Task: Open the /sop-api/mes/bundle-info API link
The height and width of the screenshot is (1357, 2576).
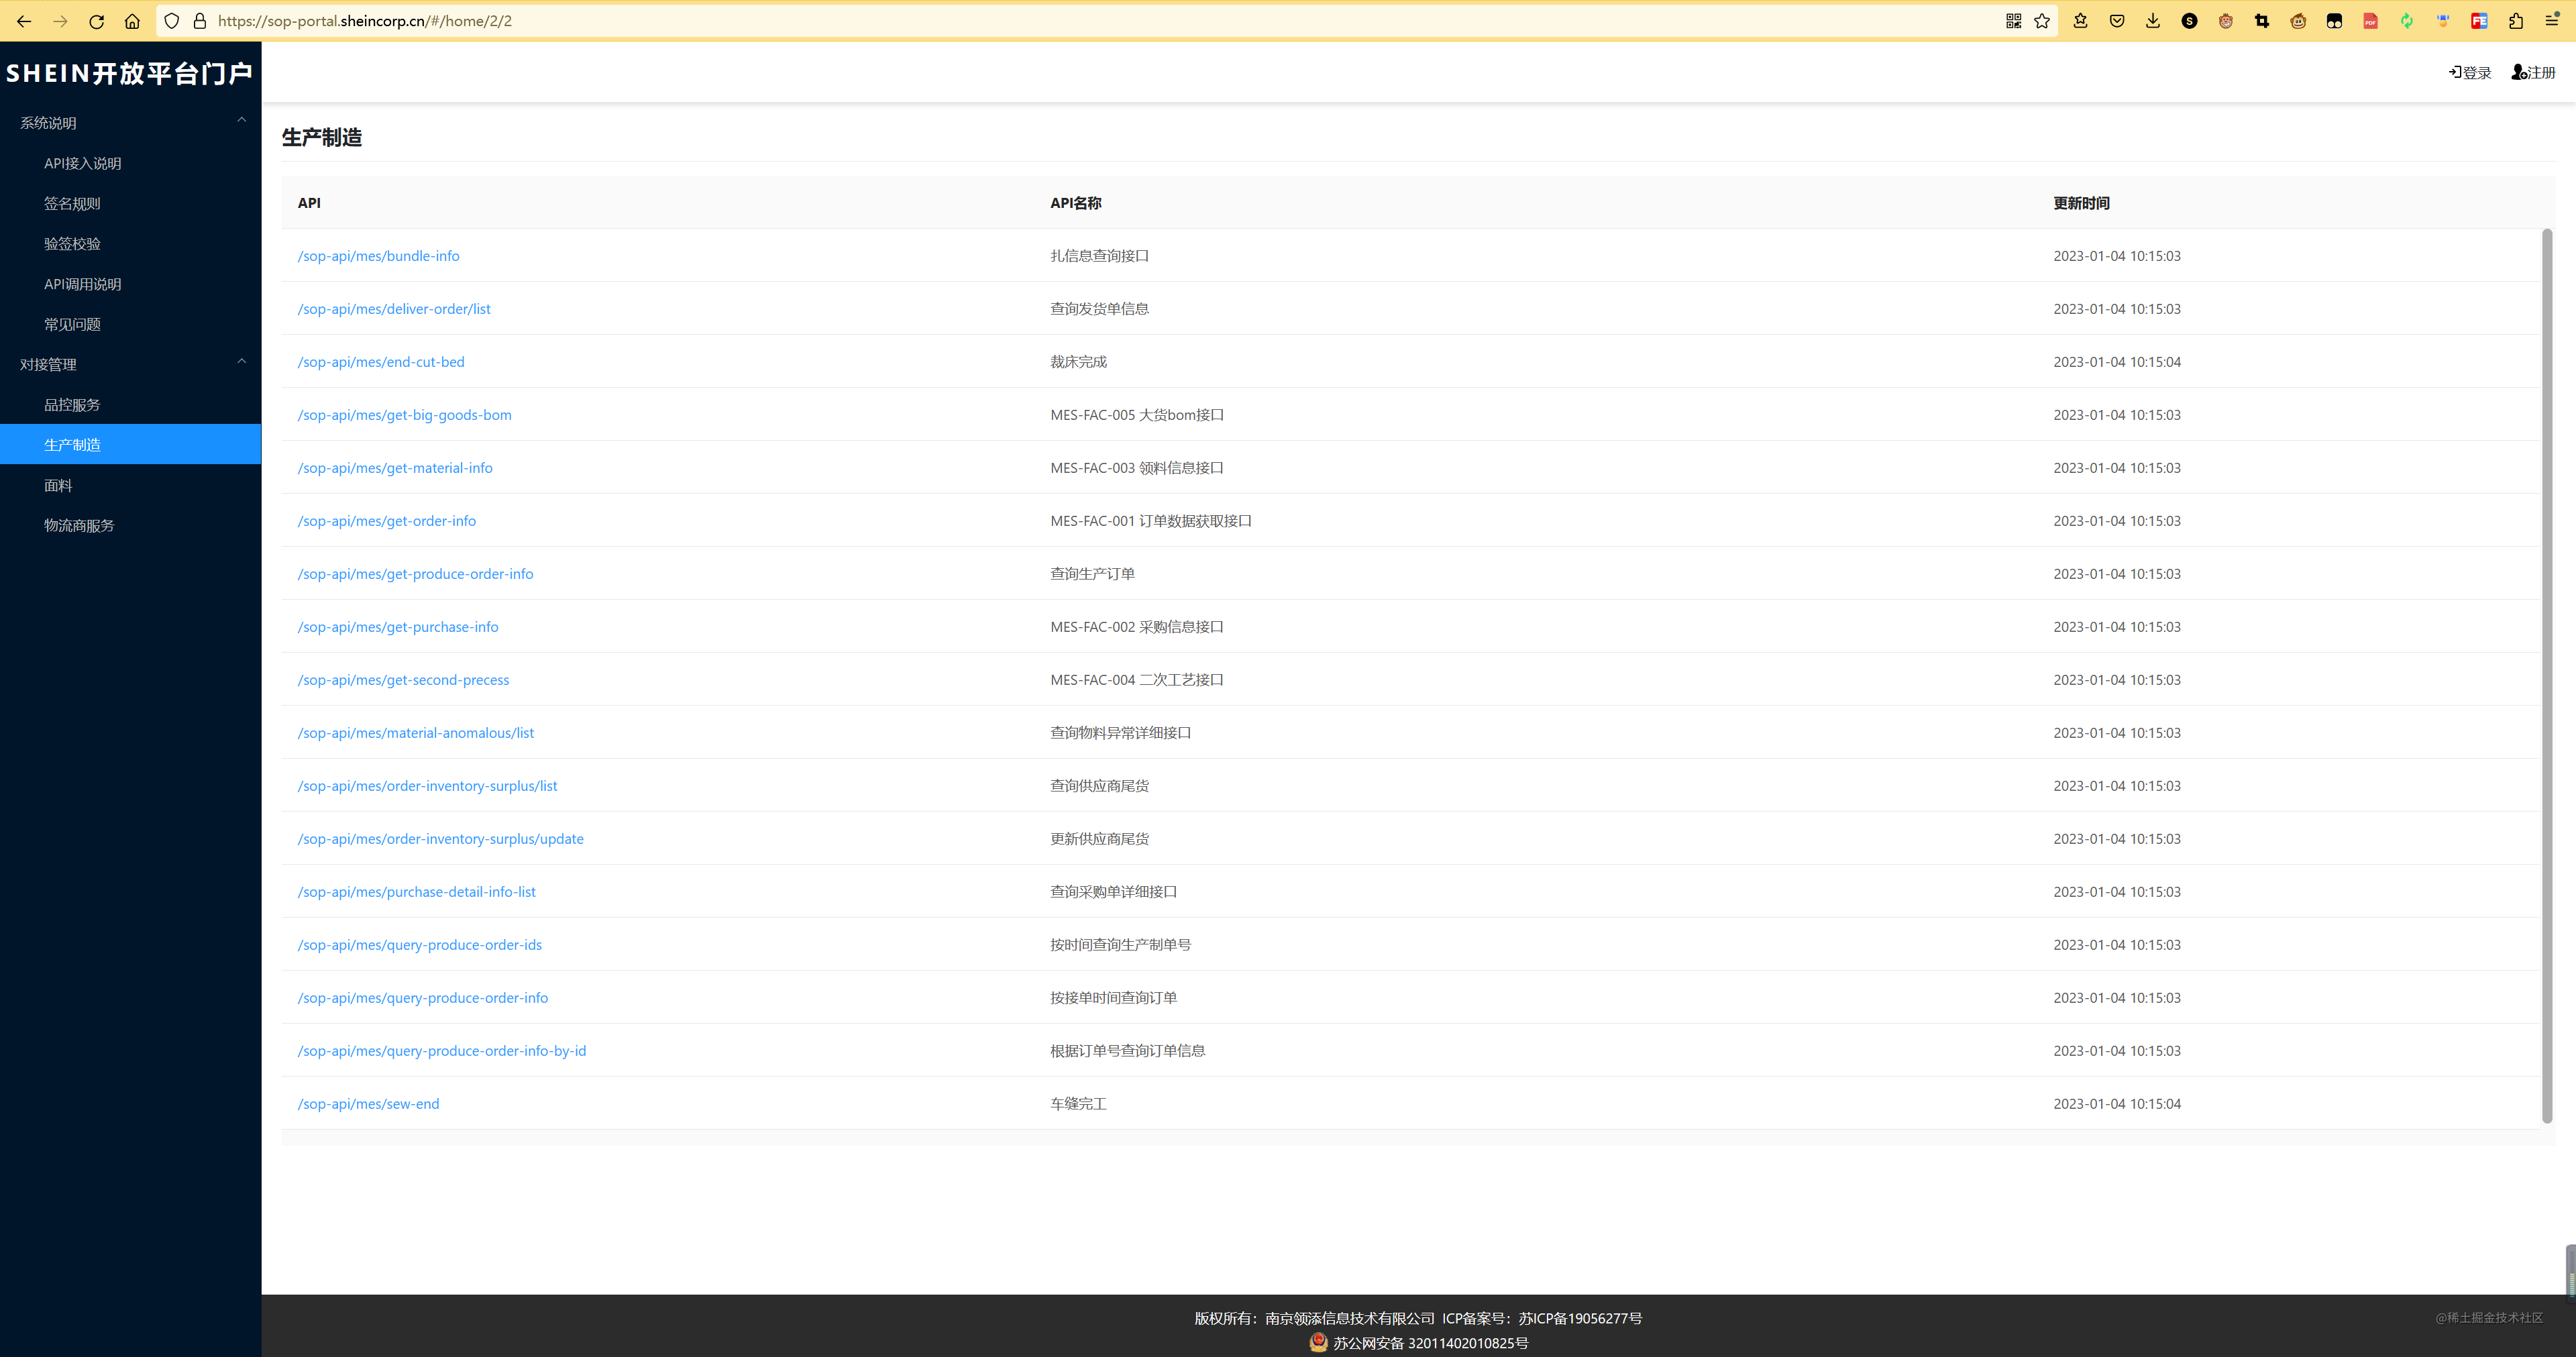Action: pyautogui.click(x=378, y=256)
